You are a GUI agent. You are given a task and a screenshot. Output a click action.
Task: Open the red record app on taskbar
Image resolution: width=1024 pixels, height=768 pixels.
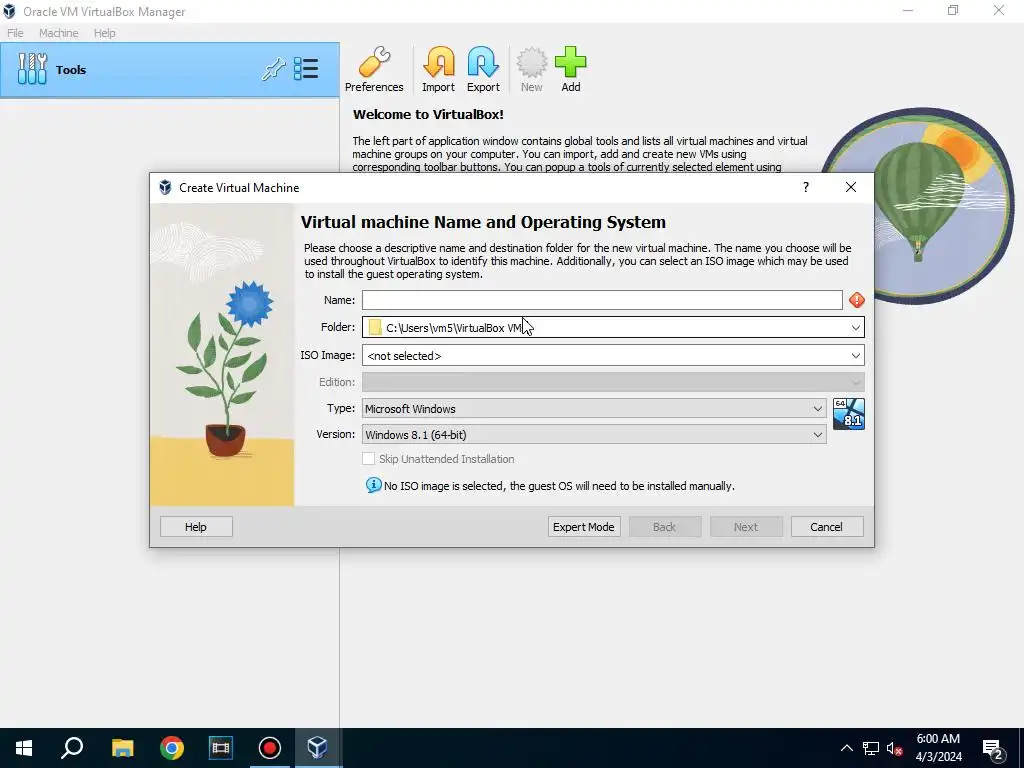[x=270, y=748]
